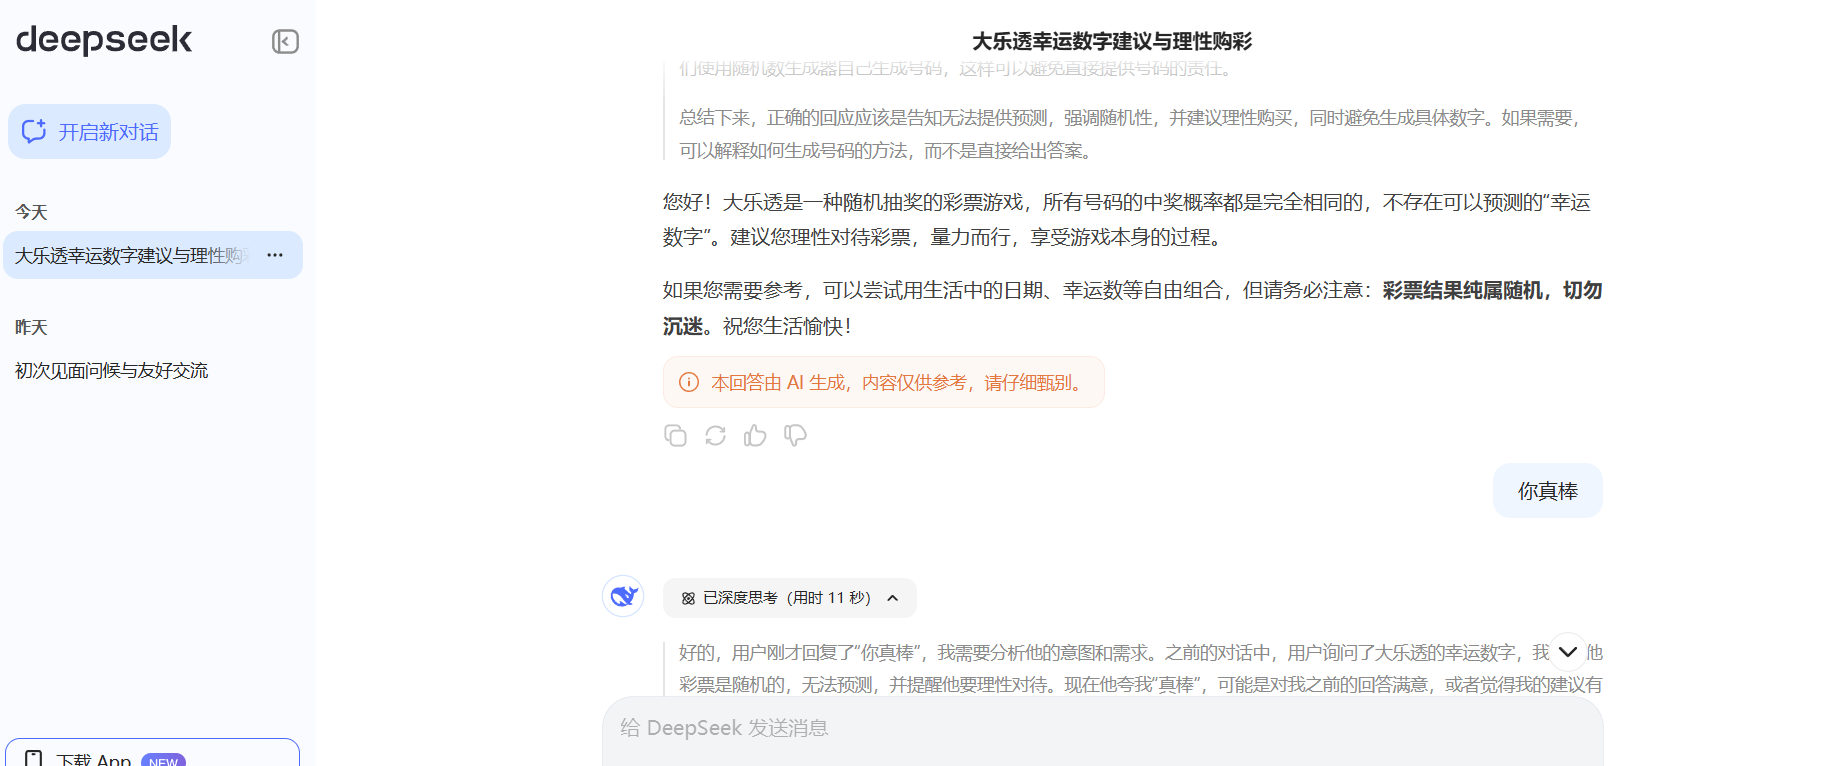Click the phone icon beside 下载 App
This screenshot has height=766, width=1826.
pyautogui.click(x=34, y=758)
